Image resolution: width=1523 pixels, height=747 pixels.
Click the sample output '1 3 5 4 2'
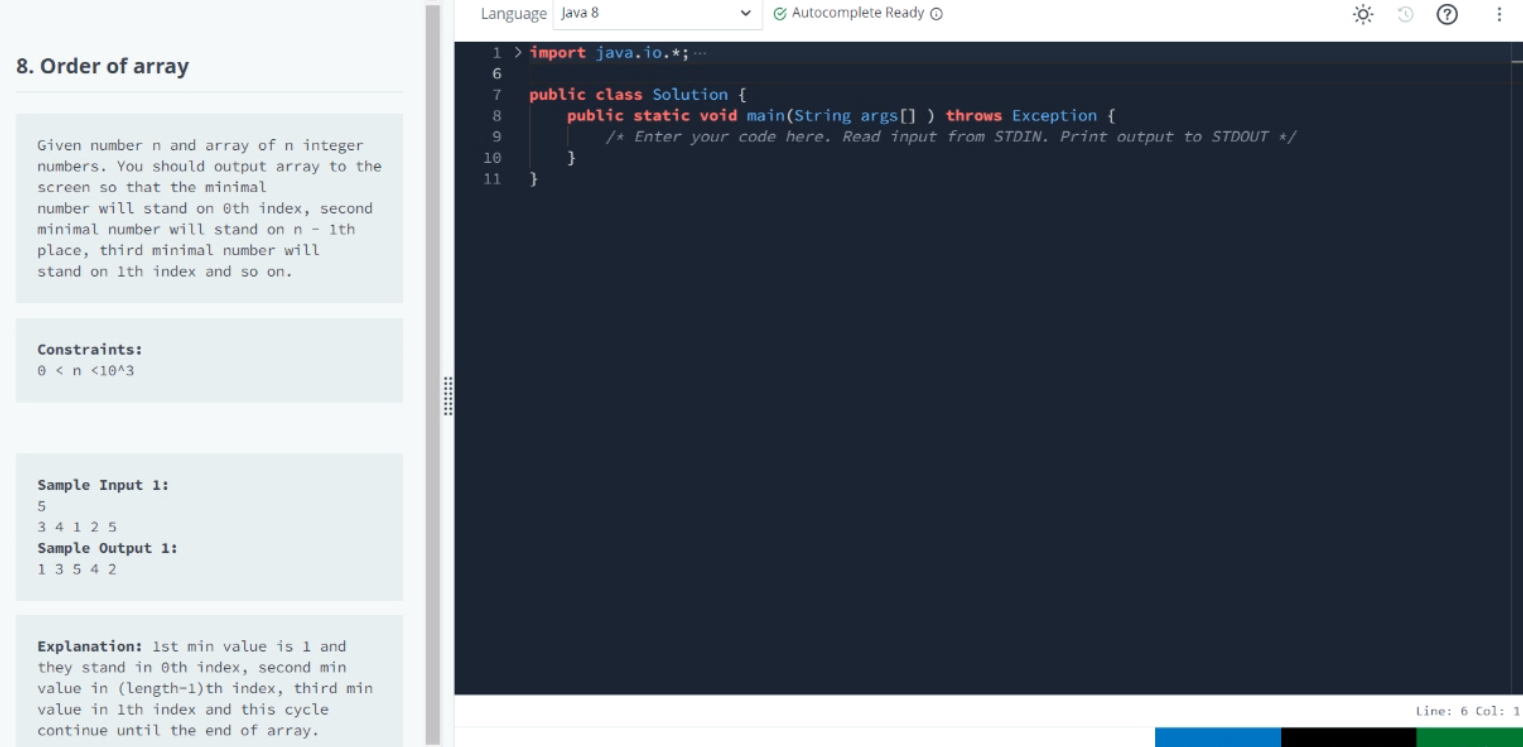(x=77, y=569)
